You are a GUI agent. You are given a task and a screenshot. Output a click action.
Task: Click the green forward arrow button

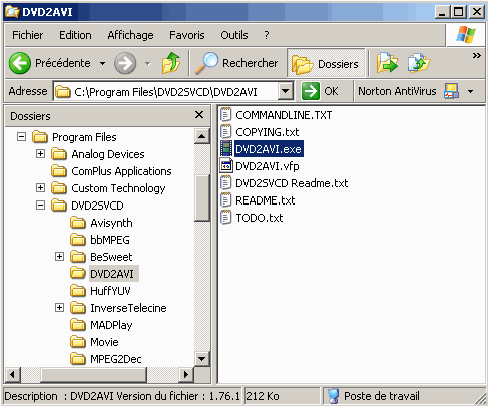(125, 63)
